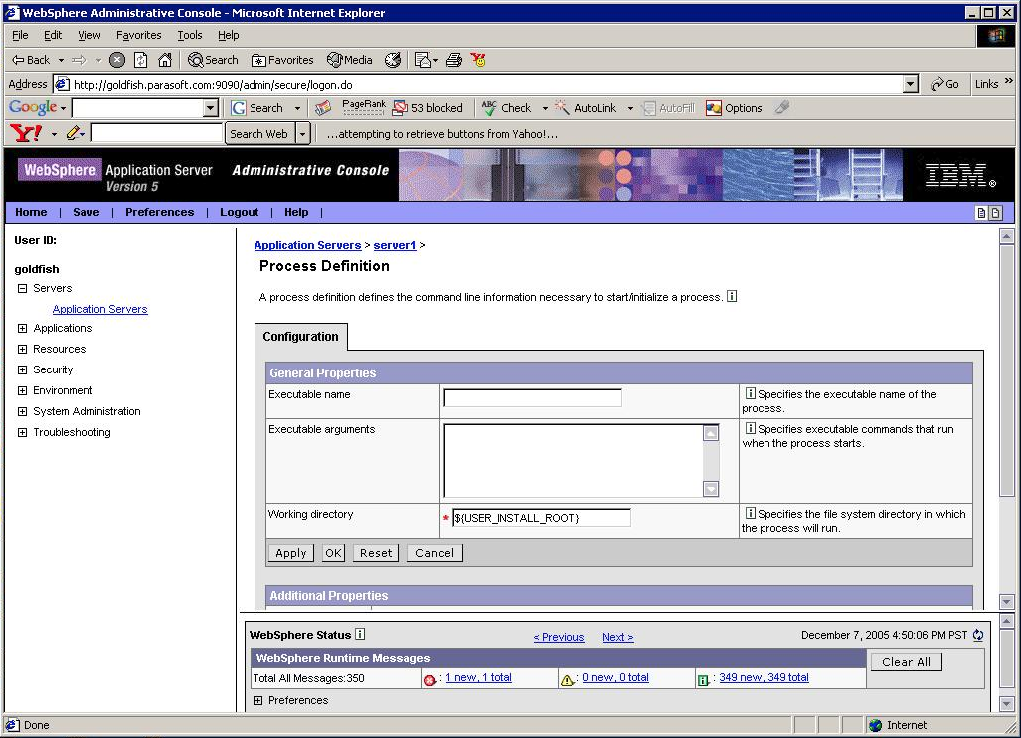Image resolution: width=1021 pixels, height=738 pixels.
Task: Click the WebSphere Status info icon
Action: pos(360,634)
